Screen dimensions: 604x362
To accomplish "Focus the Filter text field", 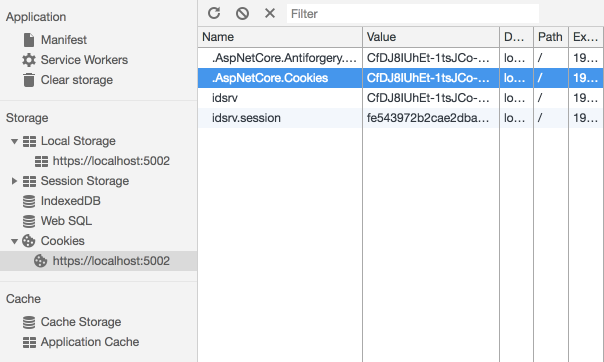I will point(413,14).
